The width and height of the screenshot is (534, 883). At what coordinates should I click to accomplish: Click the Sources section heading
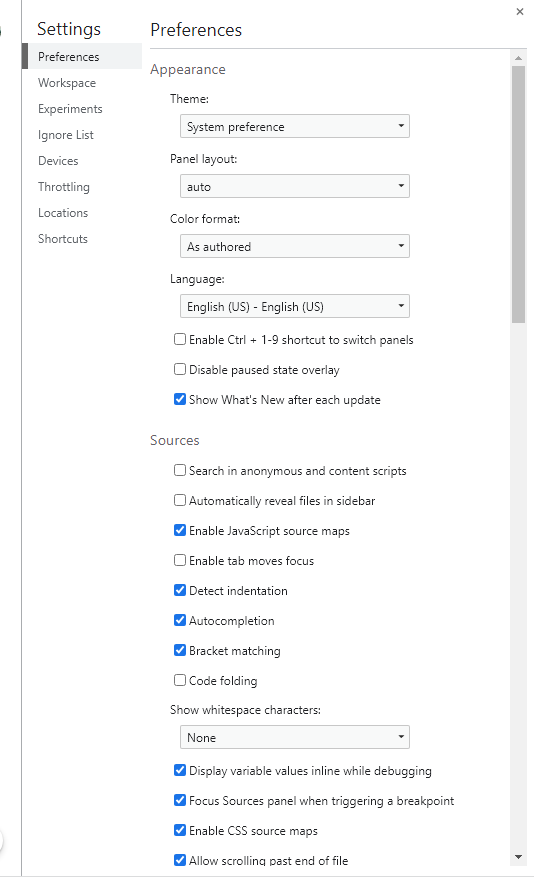click(x=175, y=440)
